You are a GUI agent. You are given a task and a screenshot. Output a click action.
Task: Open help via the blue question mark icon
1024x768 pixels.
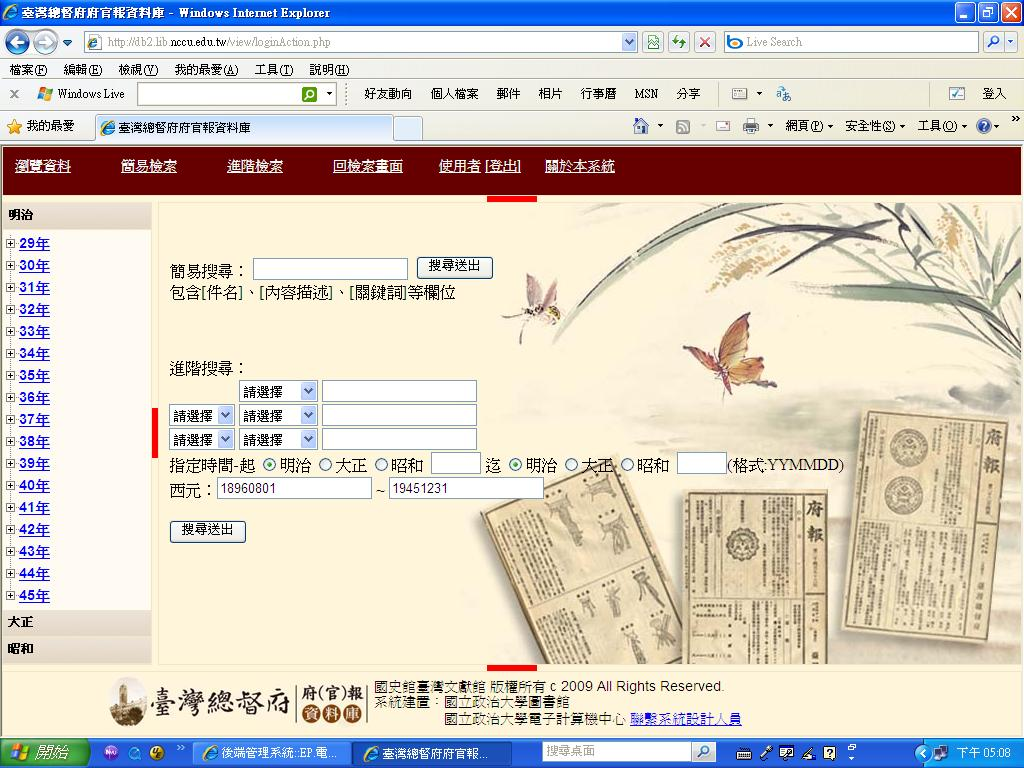[x=983, y=125]
